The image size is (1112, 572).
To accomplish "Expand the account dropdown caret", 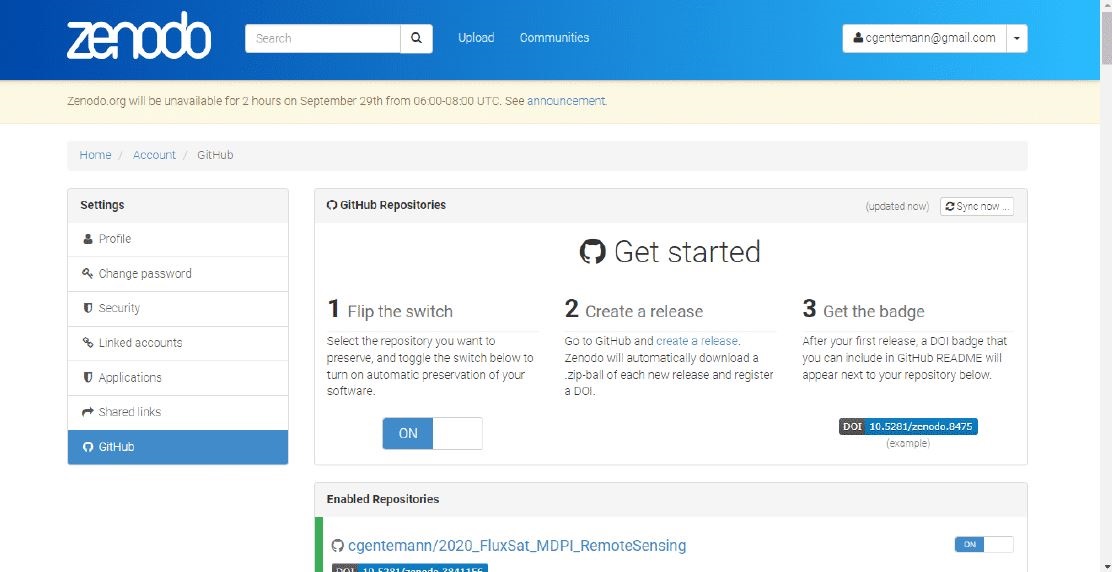I will [1017, 38].
